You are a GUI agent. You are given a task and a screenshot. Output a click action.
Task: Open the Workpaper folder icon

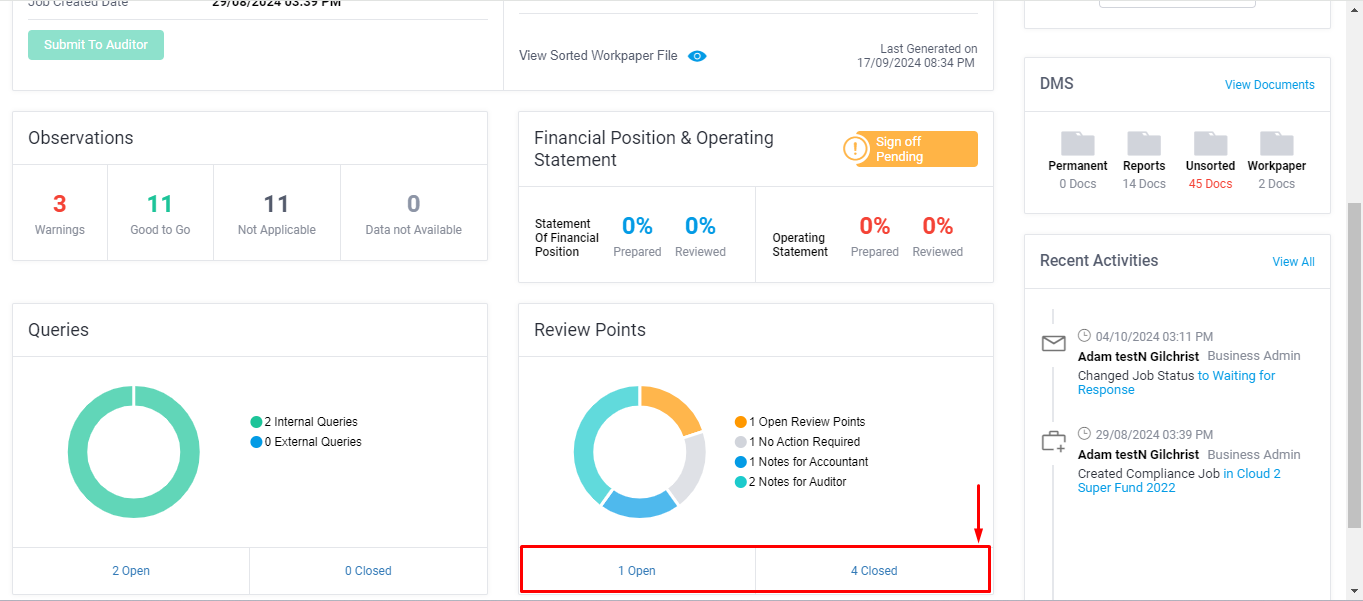(x=1276, y=144)
